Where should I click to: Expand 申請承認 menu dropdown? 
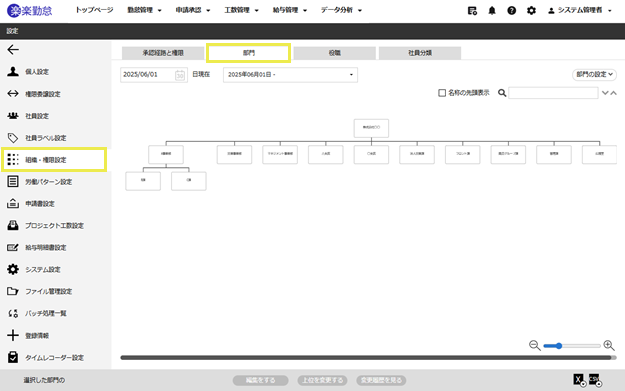(193, 10)
